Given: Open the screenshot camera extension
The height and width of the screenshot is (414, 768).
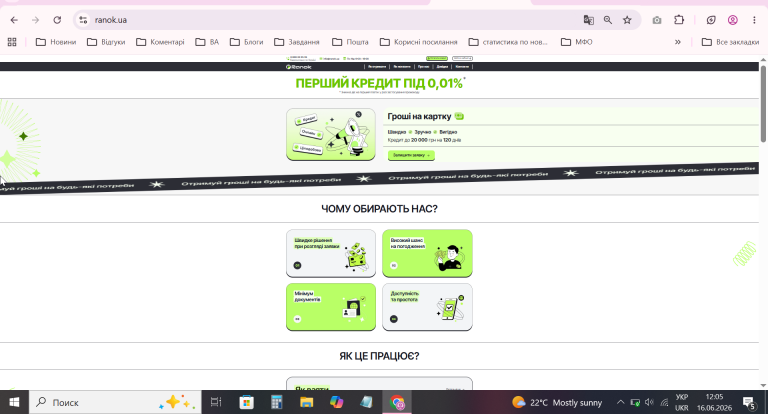Looking at the screenshot, I should (x=657, y=20).
